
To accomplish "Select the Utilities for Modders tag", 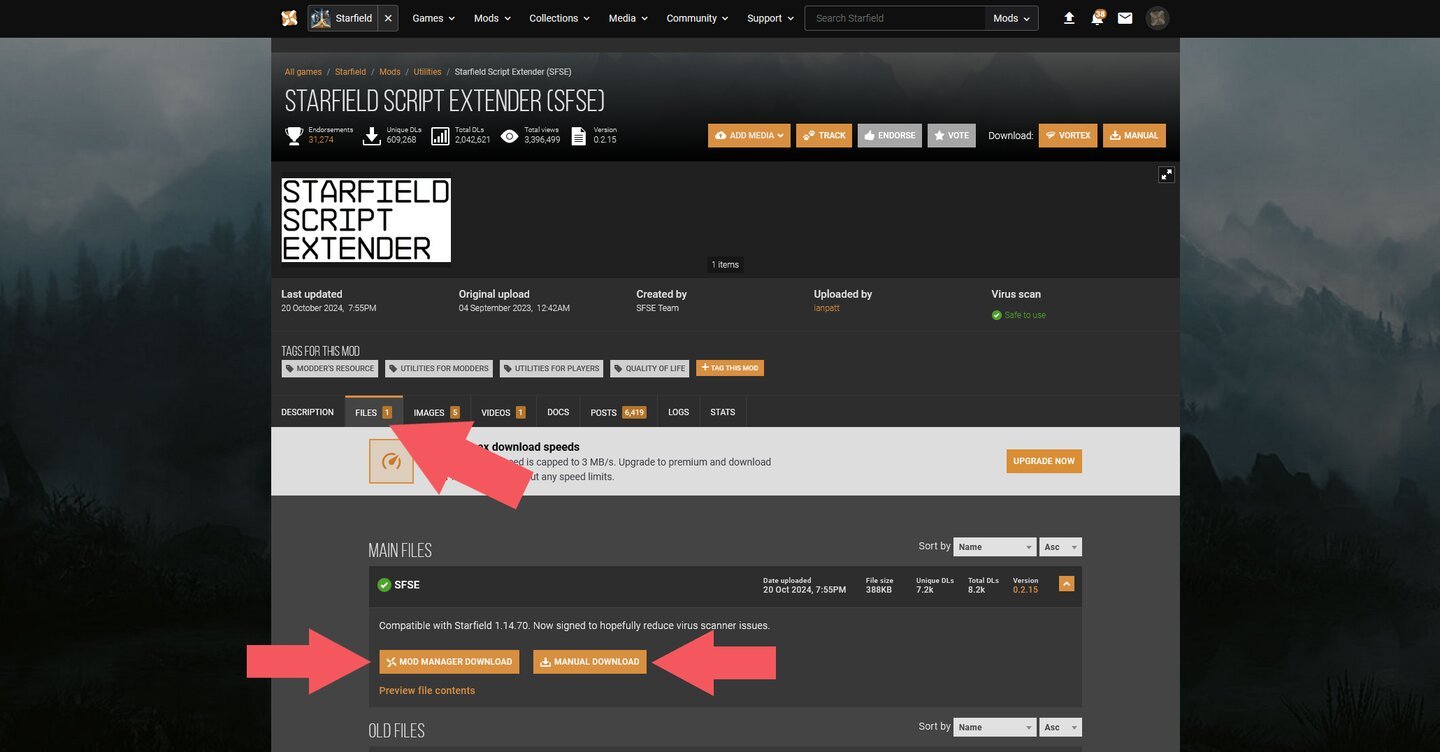I will tap(439, 368).
